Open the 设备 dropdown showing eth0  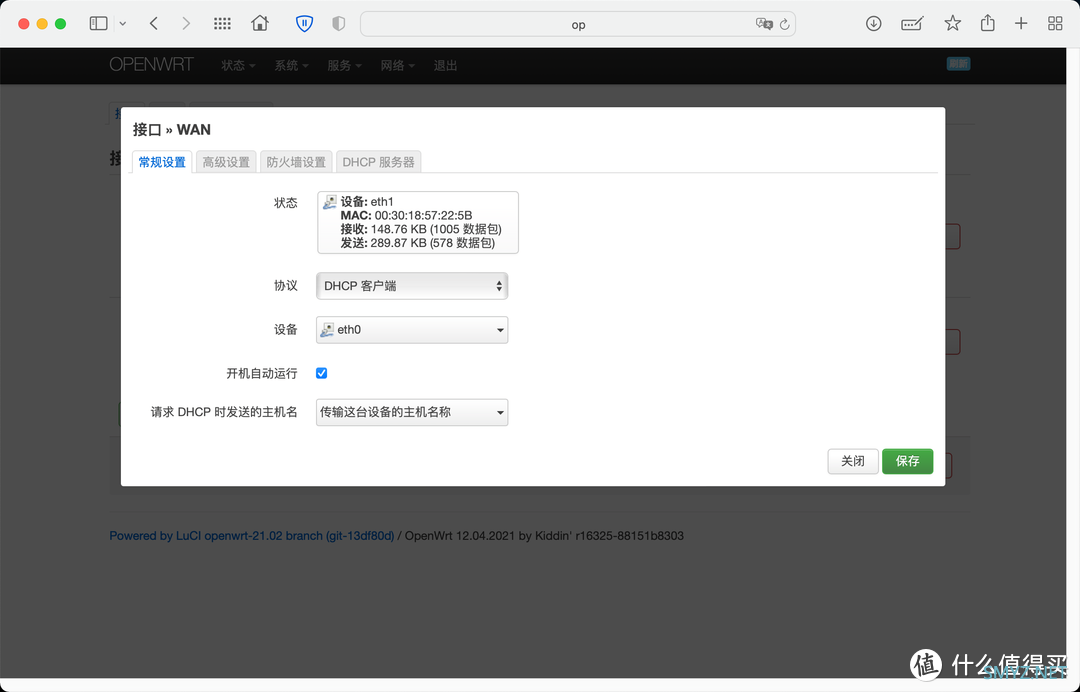pyautogui.click(x=412, y=330)
